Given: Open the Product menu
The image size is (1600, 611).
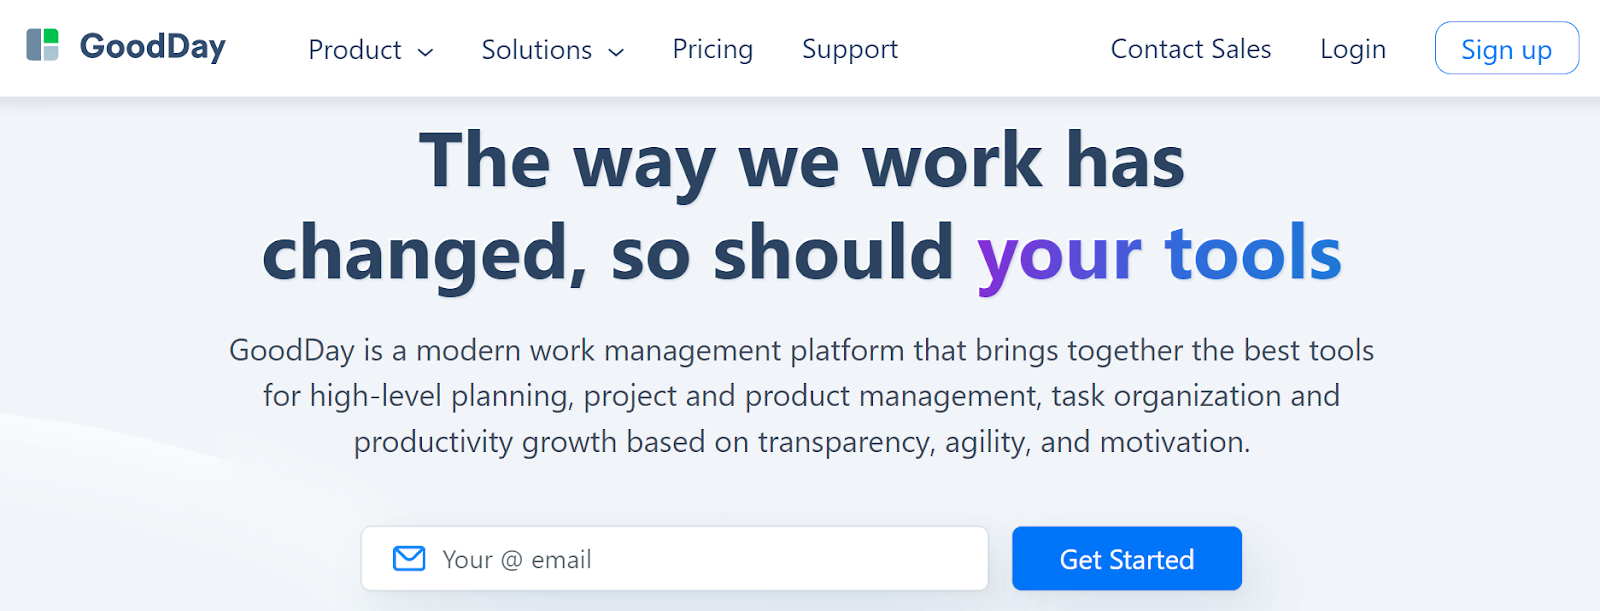Looking at the screenshot, I should [x=355, y=50].
